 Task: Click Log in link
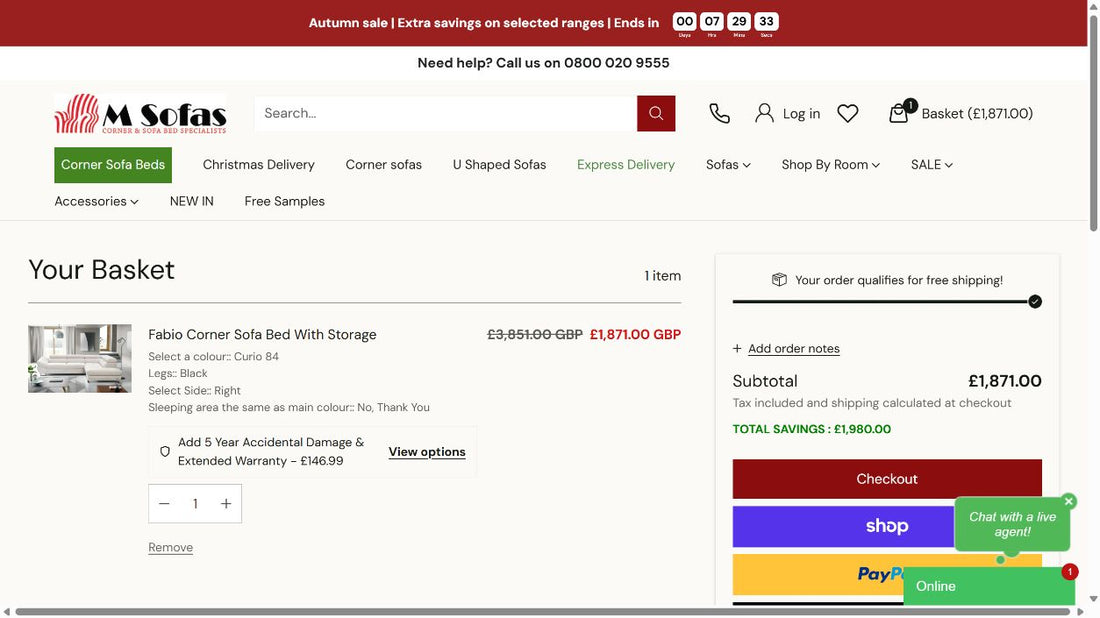(x=801, y=114)
